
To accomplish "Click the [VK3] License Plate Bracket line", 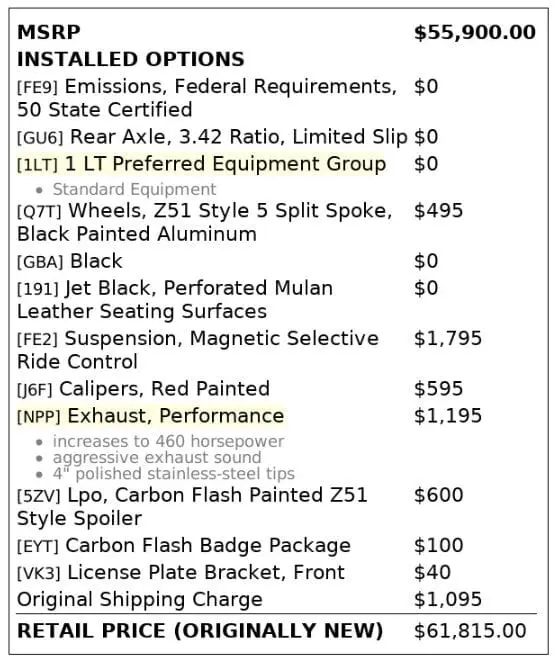I will pos(181,573).
